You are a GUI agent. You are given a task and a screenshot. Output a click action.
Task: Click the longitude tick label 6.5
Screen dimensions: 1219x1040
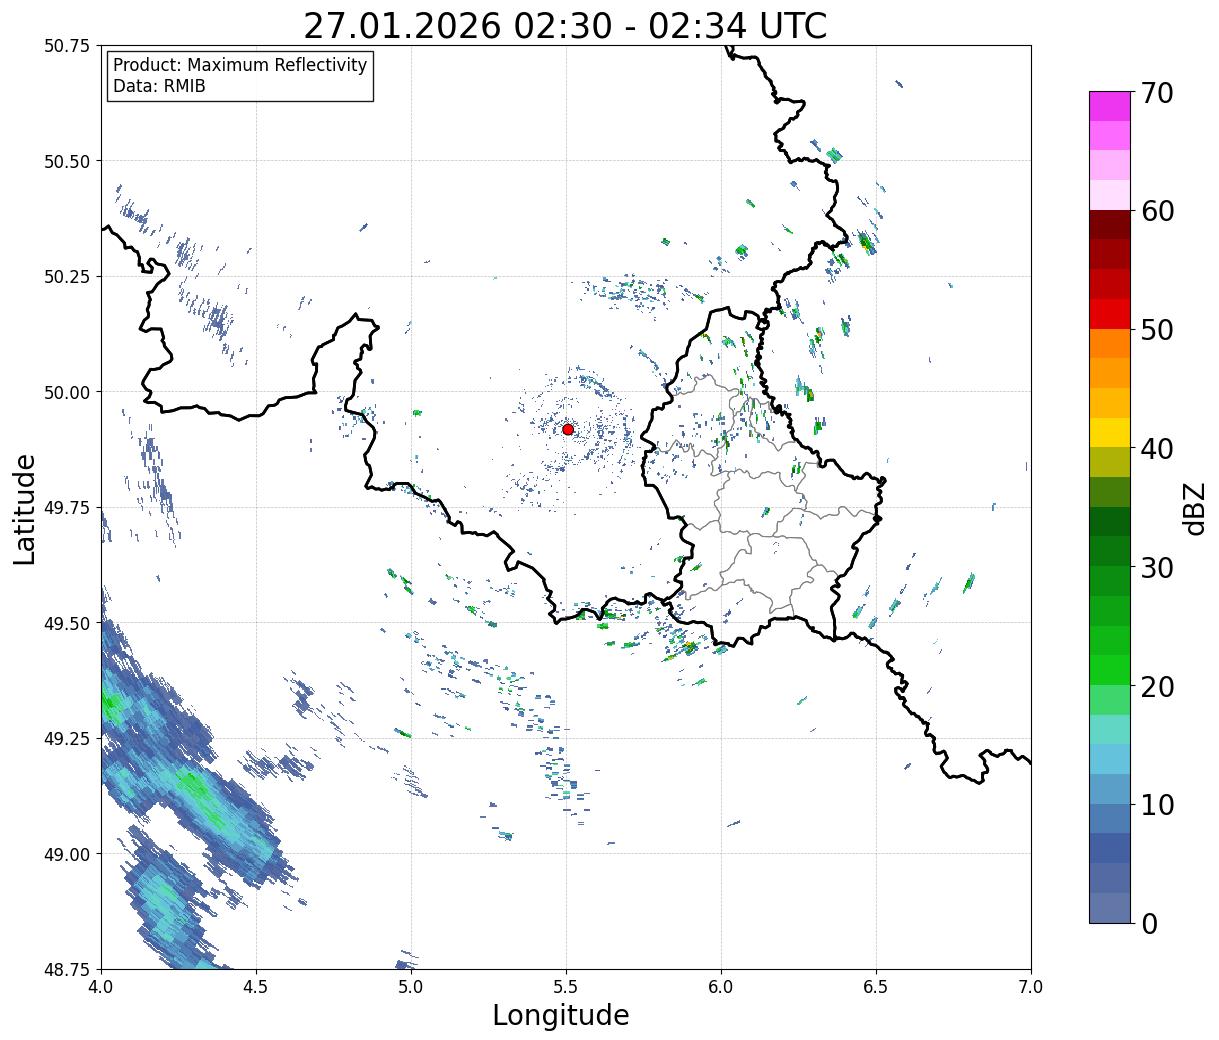coord(876,987)
